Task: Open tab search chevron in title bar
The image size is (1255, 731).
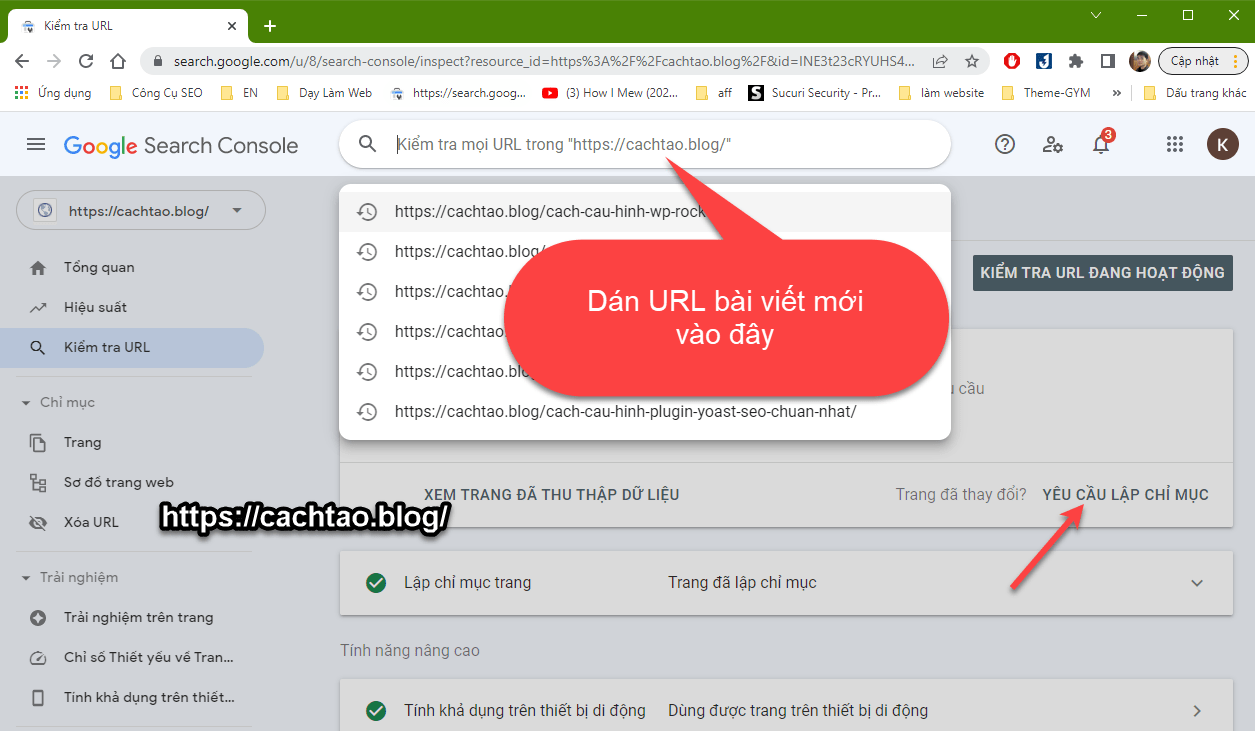Action: pyautogui.click(x=1096, y=15)
